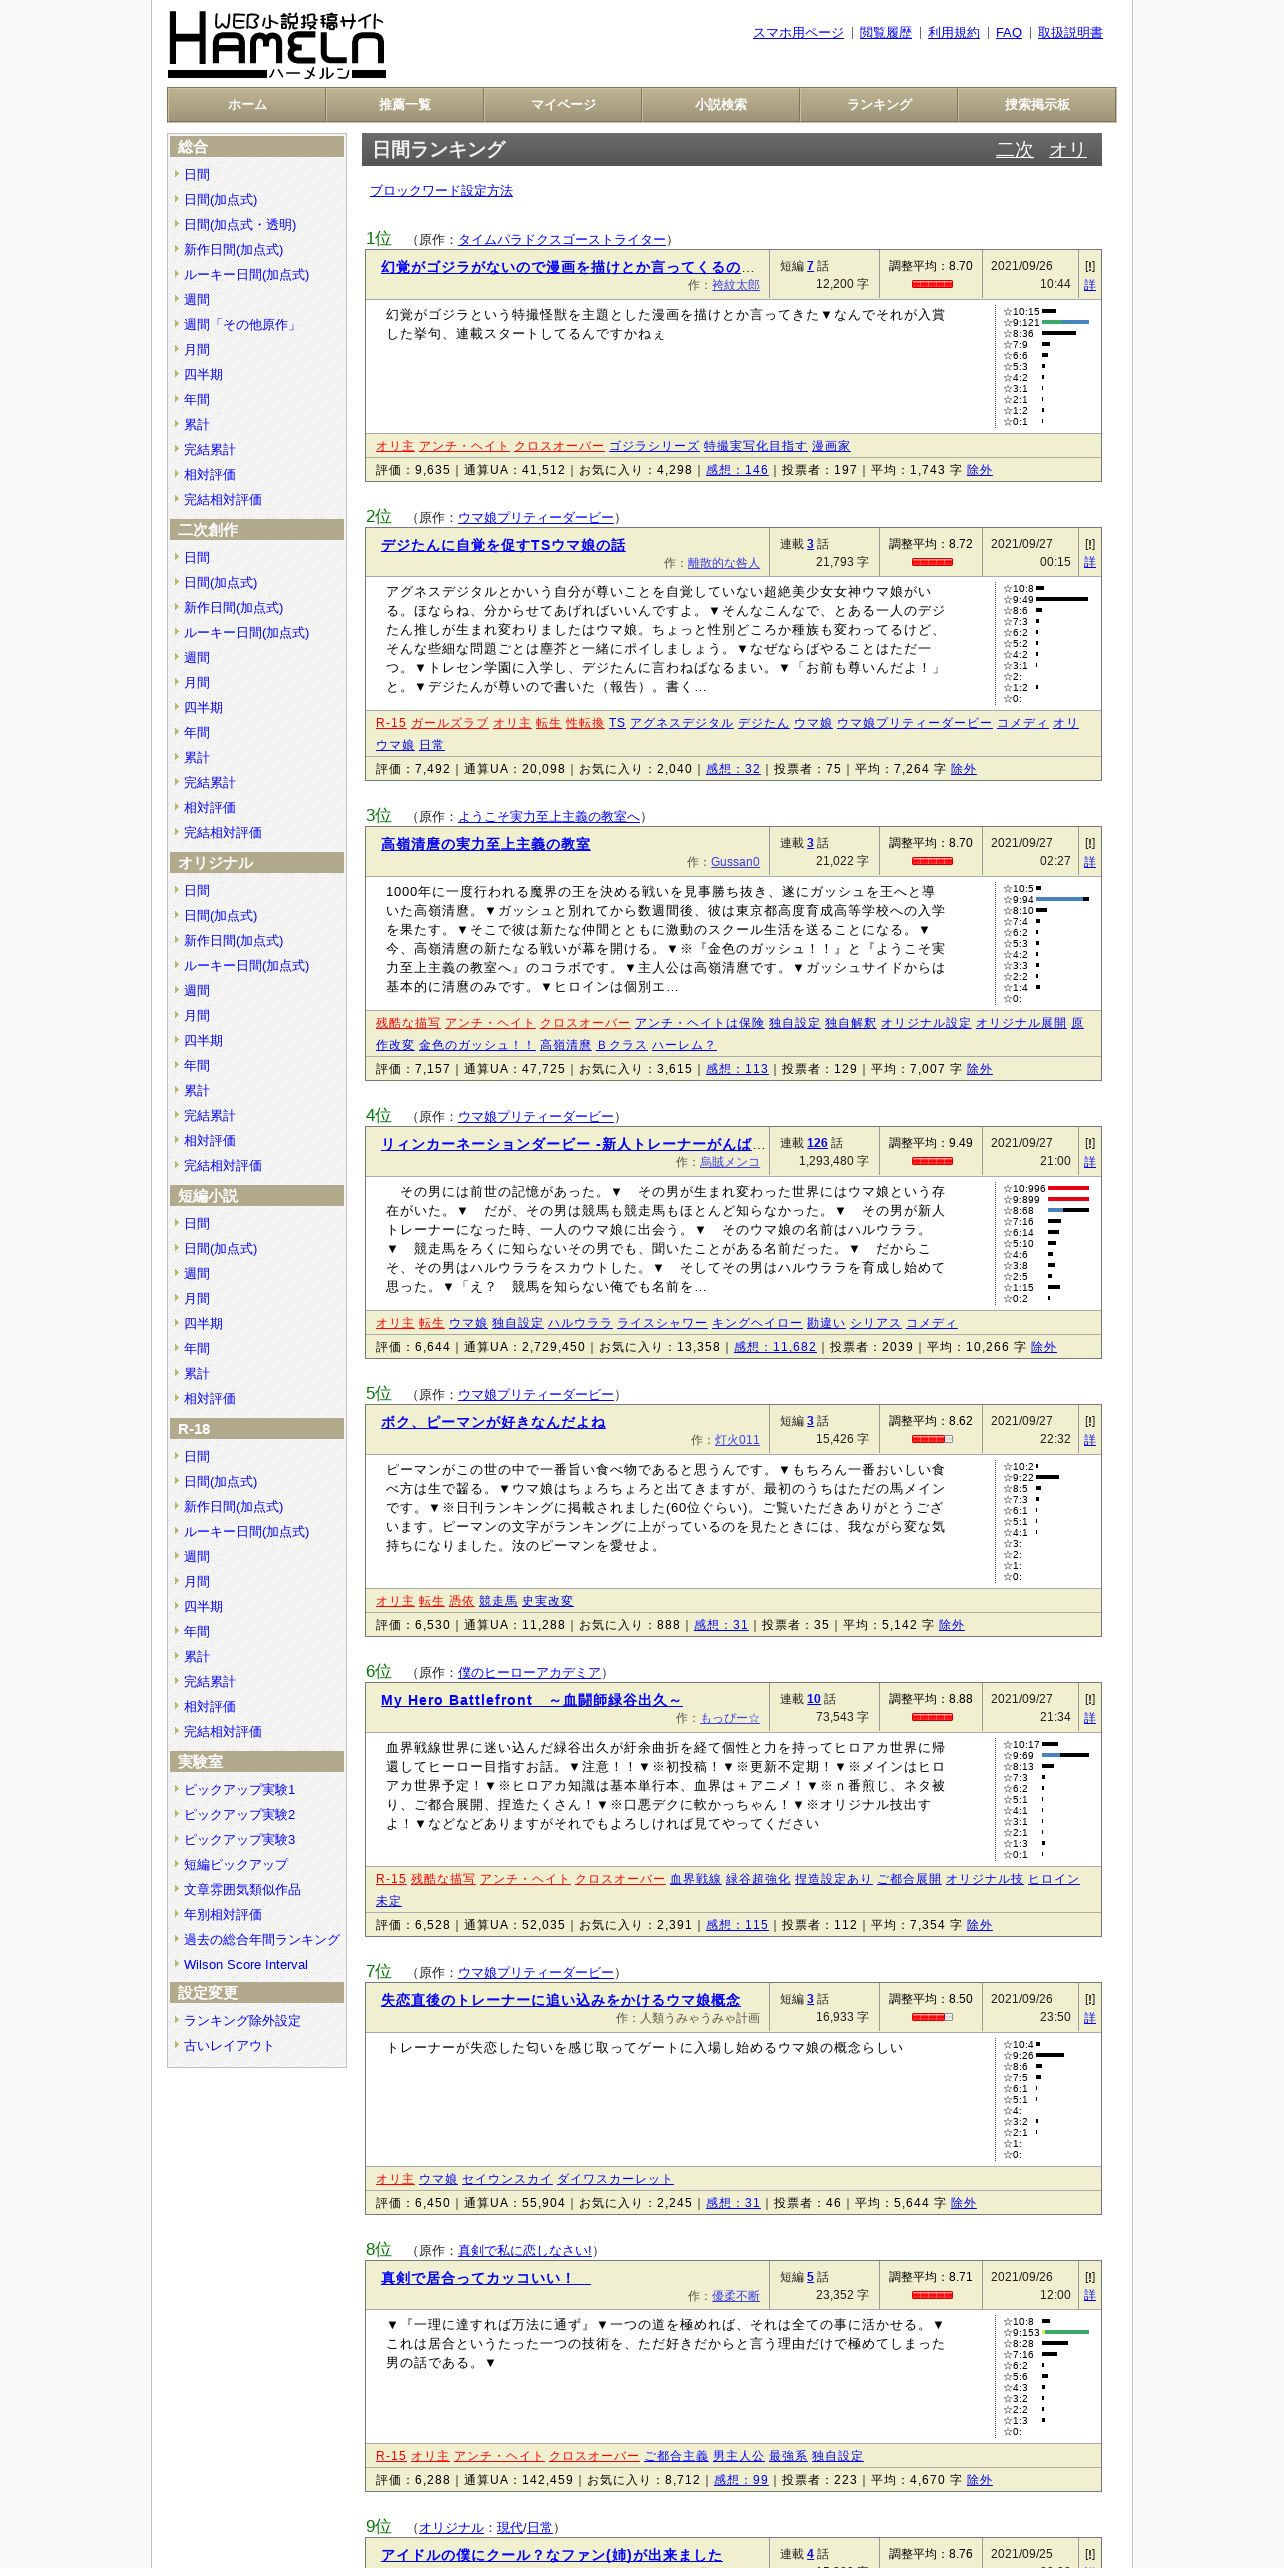This screenshot has width=1284, height=2568.
Task: Open 古いレイアウト in sidebar
Action: point(228,2046)
